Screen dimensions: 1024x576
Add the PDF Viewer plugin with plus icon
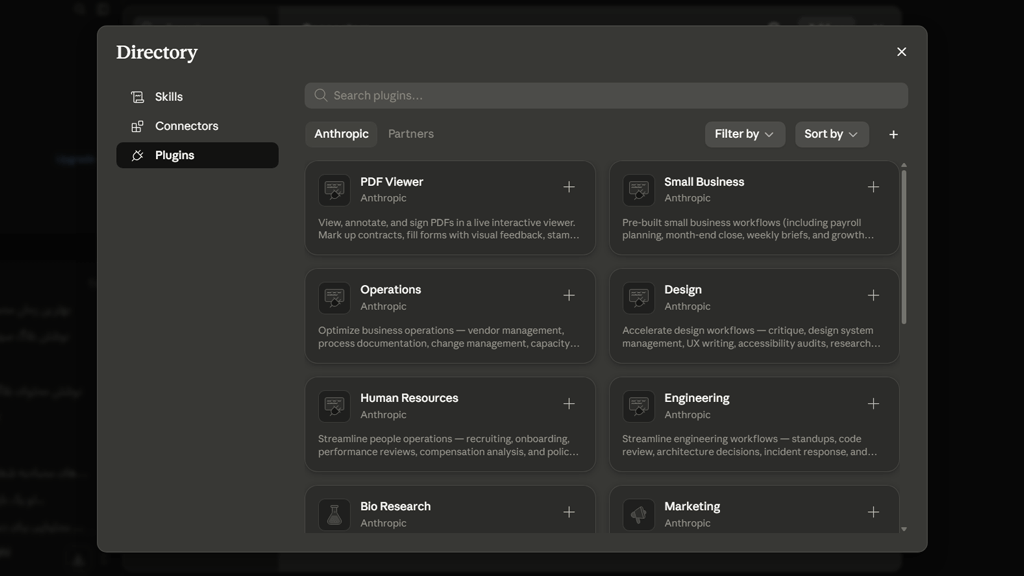point(569,187)
